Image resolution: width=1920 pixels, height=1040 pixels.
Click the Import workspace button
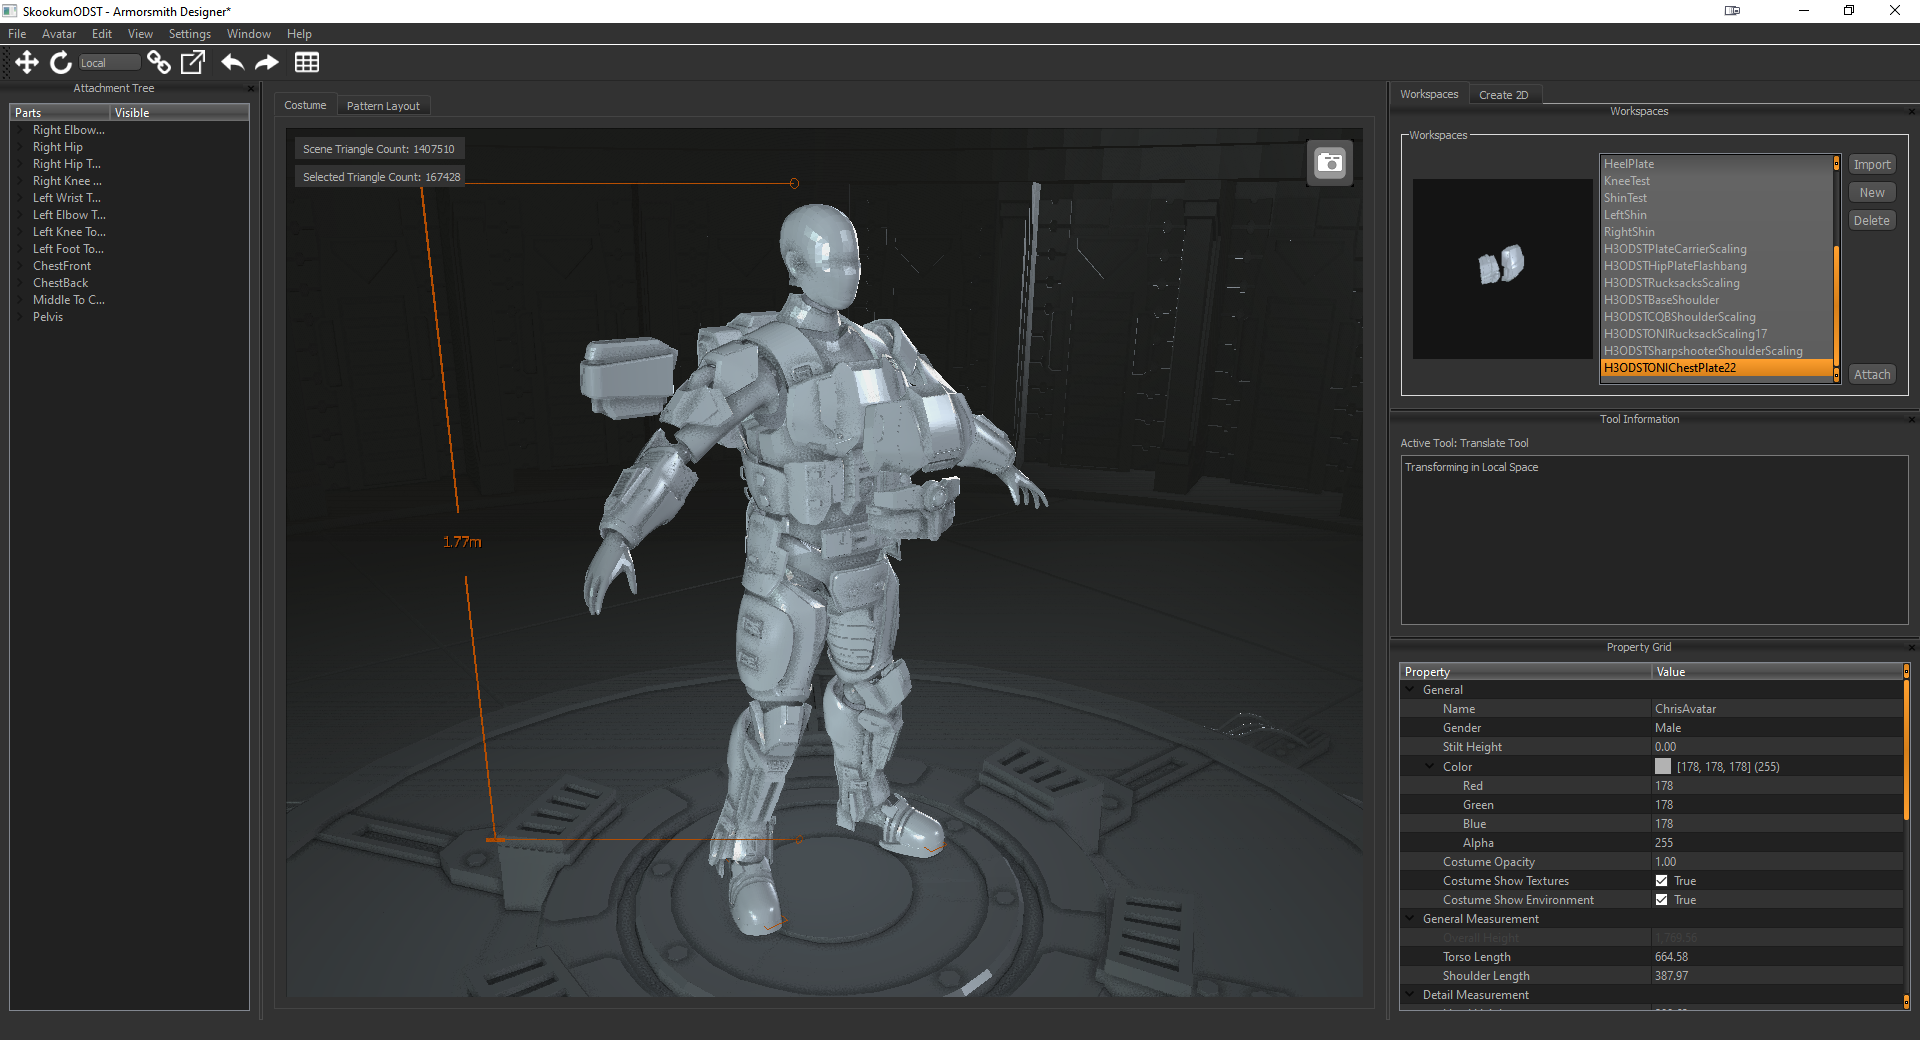pos(1871,165)
